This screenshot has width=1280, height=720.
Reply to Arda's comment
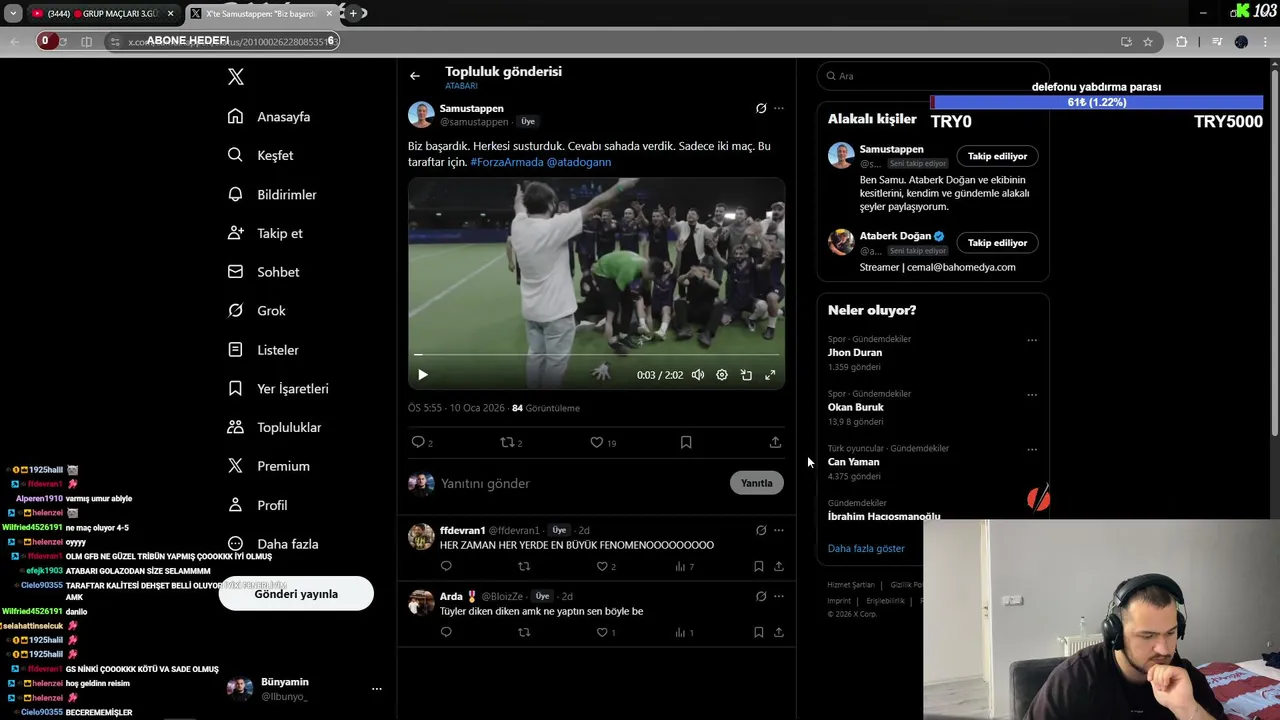pos(446,632)
